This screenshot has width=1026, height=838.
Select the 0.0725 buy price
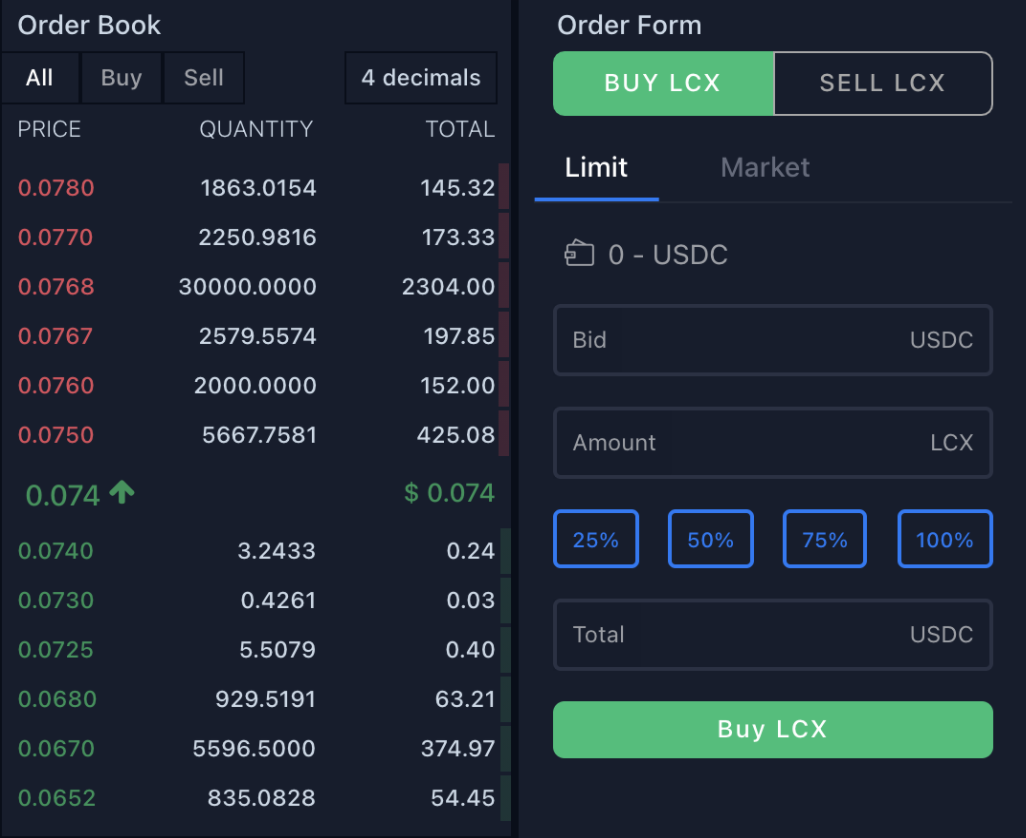point(56,650)
